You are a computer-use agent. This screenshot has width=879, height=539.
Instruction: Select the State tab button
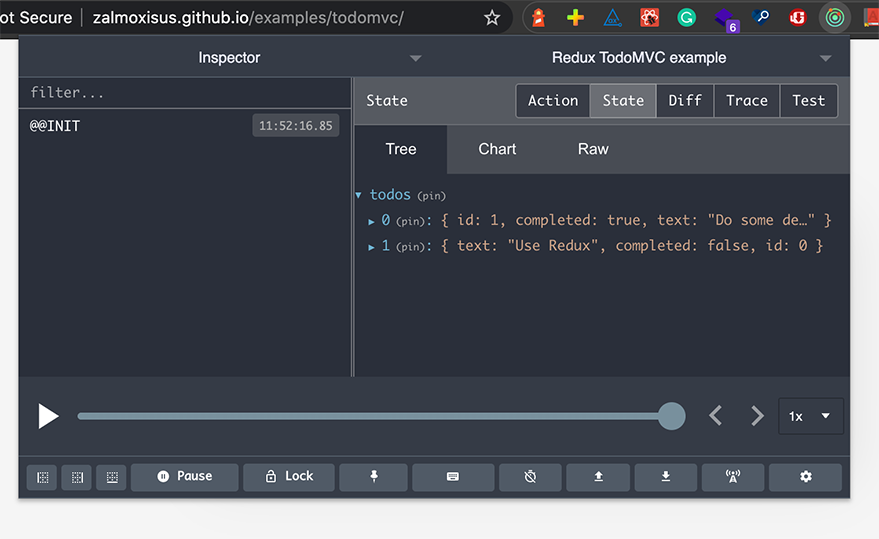[x=623, y=101]
